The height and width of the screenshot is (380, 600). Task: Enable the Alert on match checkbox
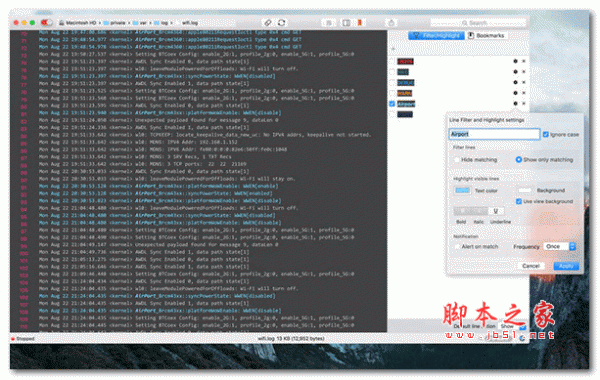pyautogui.click(x=457, y=246)
